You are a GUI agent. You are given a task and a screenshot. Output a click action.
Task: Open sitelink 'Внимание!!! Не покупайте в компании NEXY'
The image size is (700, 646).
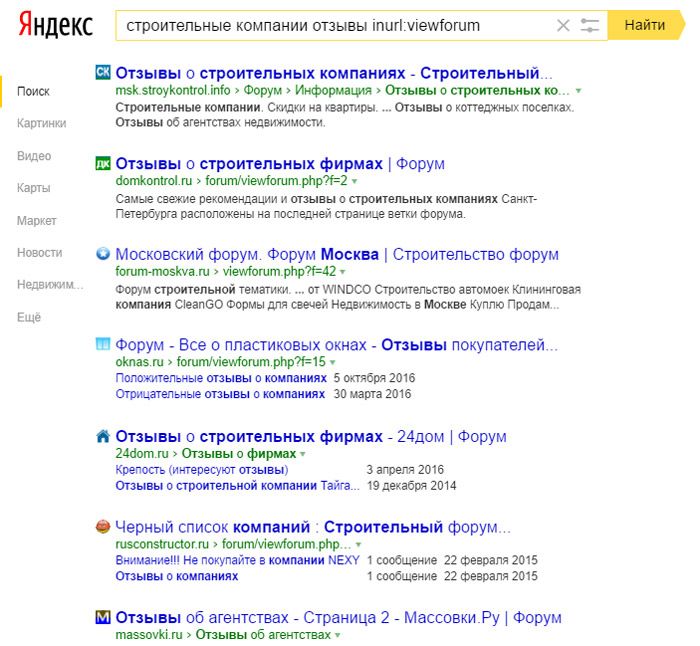pos(238,560)
